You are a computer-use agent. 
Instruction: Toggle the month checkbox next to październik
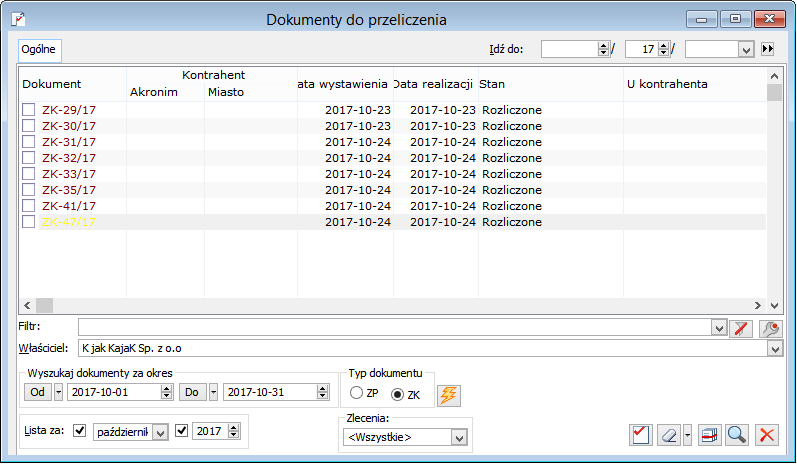point(79,430)
